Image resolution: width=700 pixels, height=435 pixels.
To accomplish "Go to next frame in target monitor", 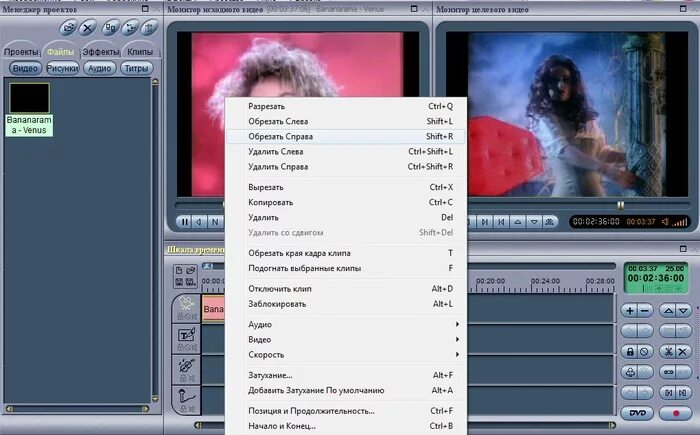I will [485, 222].
